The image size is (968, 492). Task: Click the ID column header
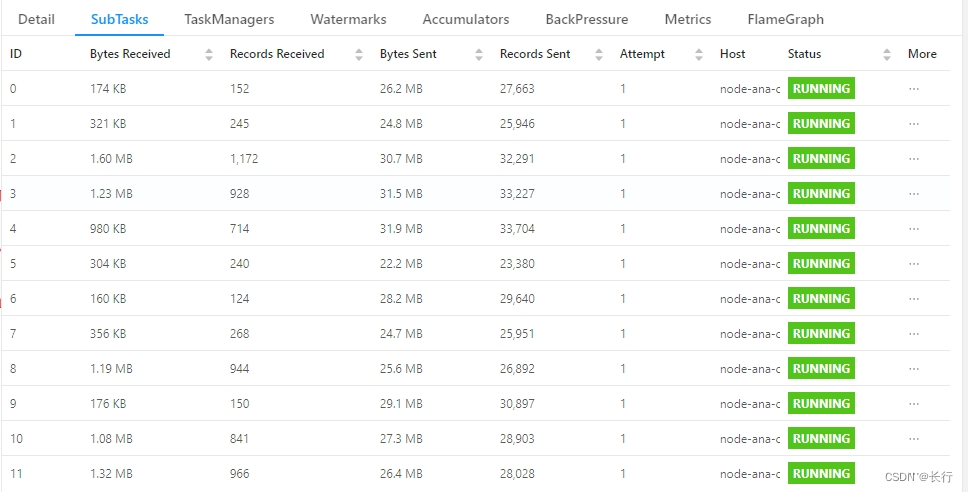[16, 54]
